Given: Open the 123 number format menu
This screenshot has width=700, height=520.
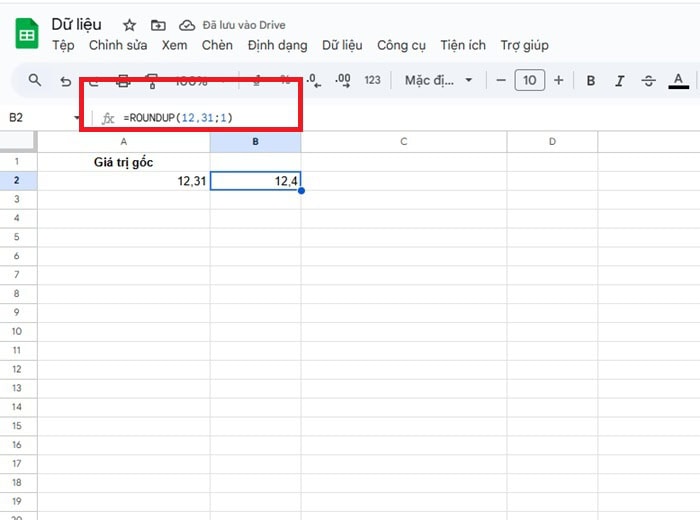Looking at the screenshot, I should 372,80.
